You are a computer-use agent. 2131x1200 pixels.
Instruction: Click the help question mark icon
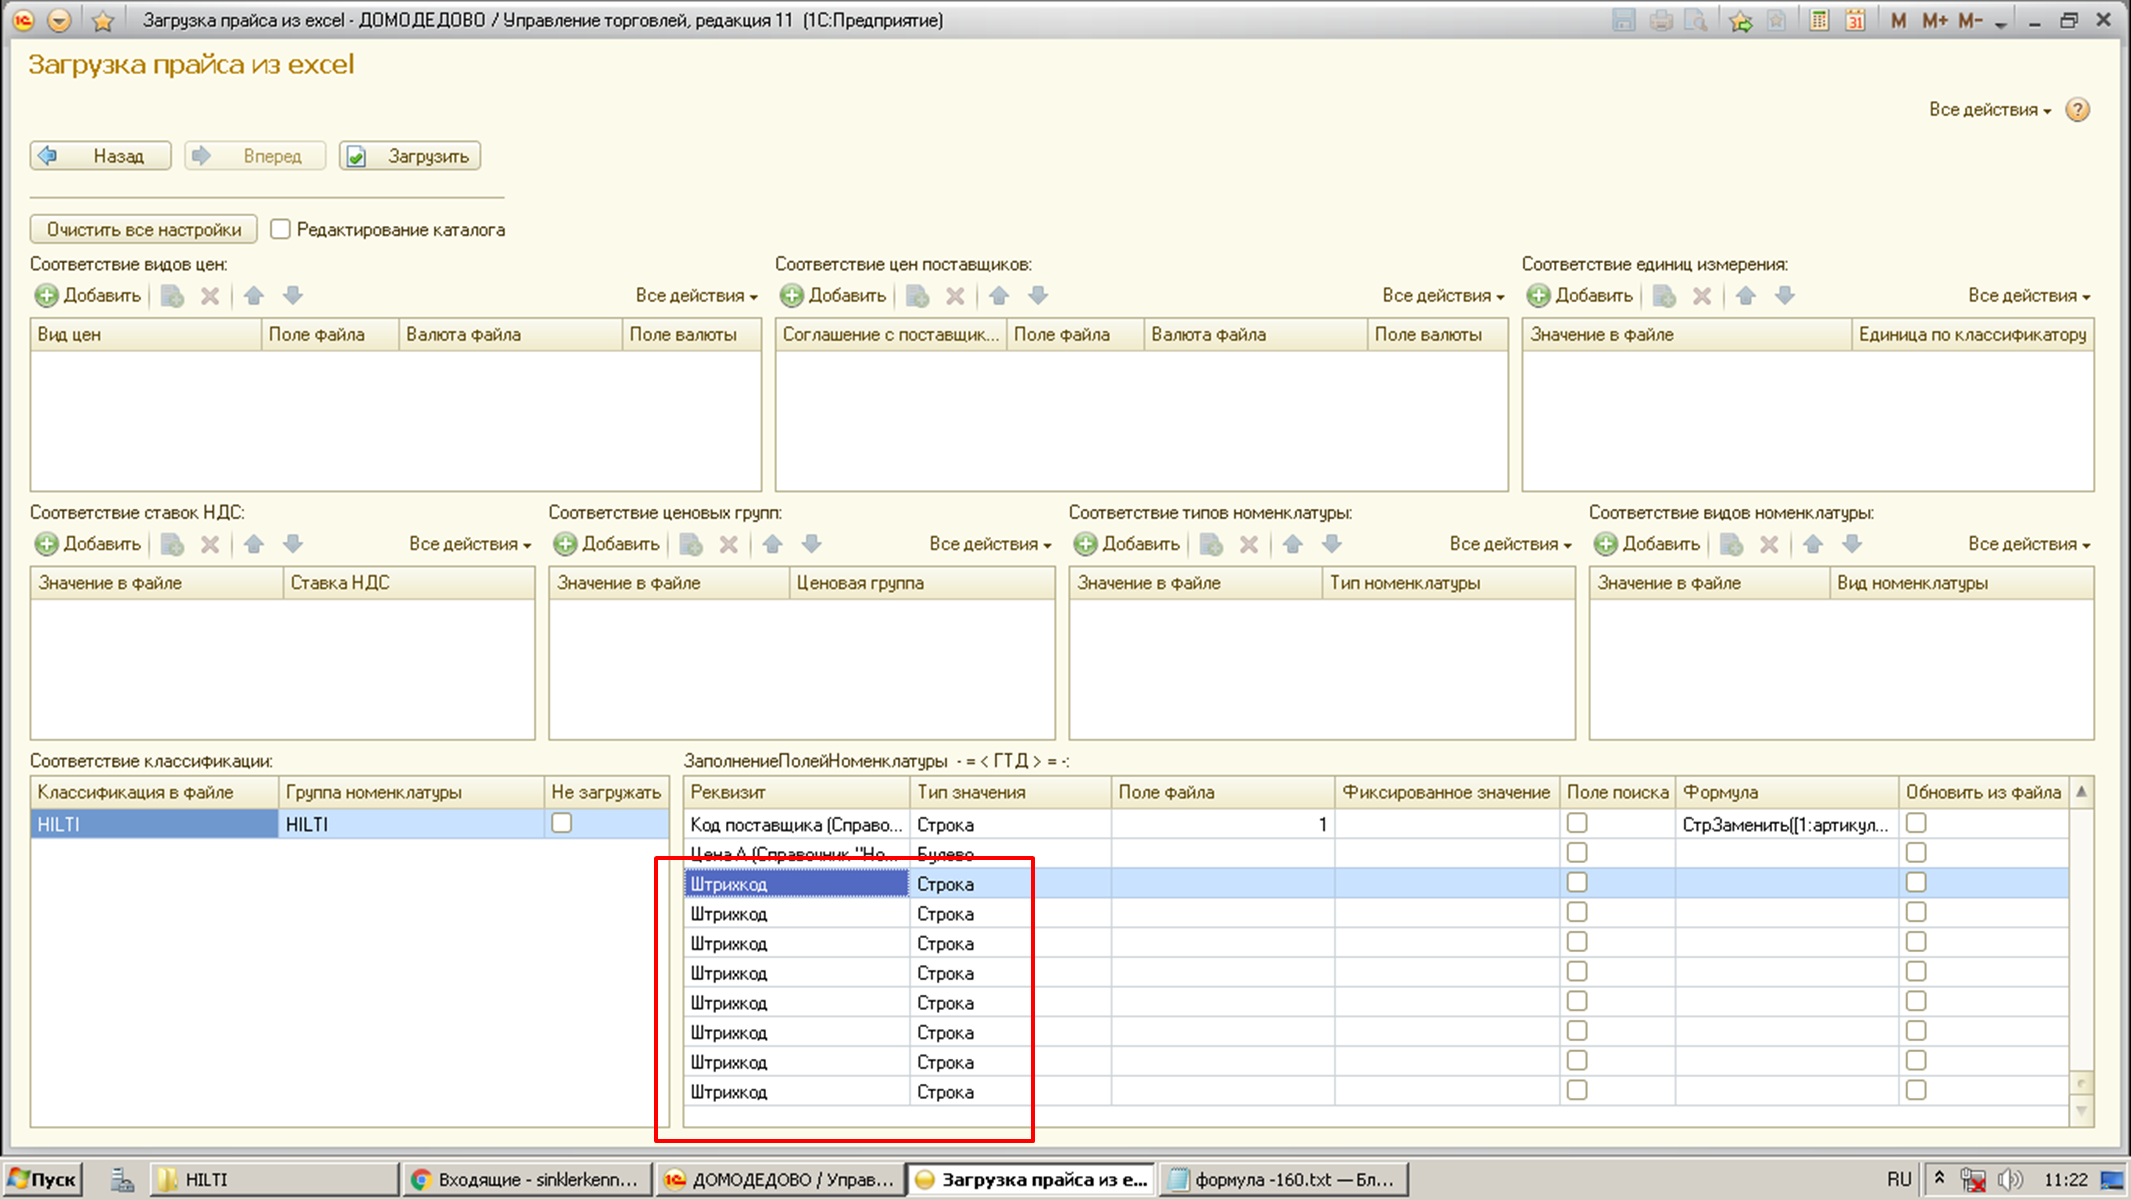coord(2077,110)
